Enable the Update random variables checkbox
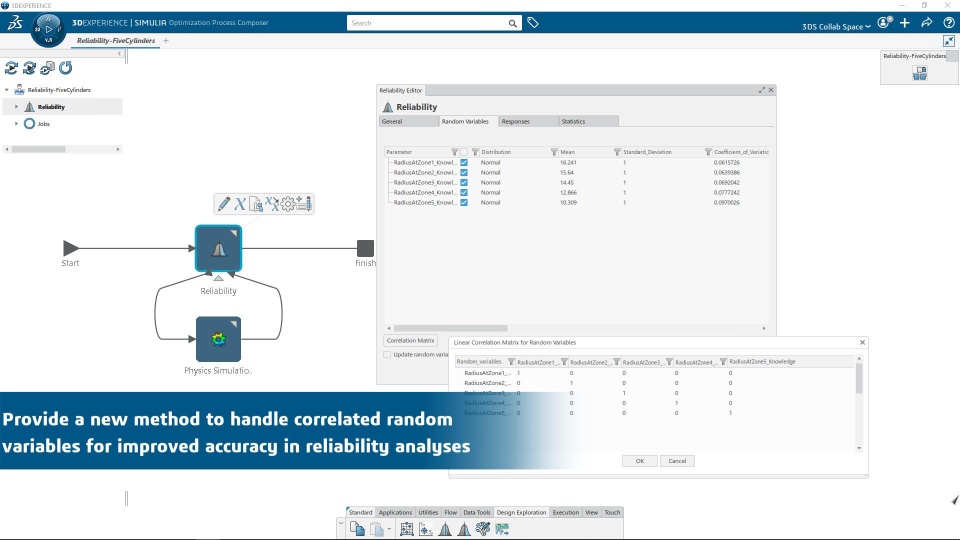960x540 pixels. [x=387, y=354]
